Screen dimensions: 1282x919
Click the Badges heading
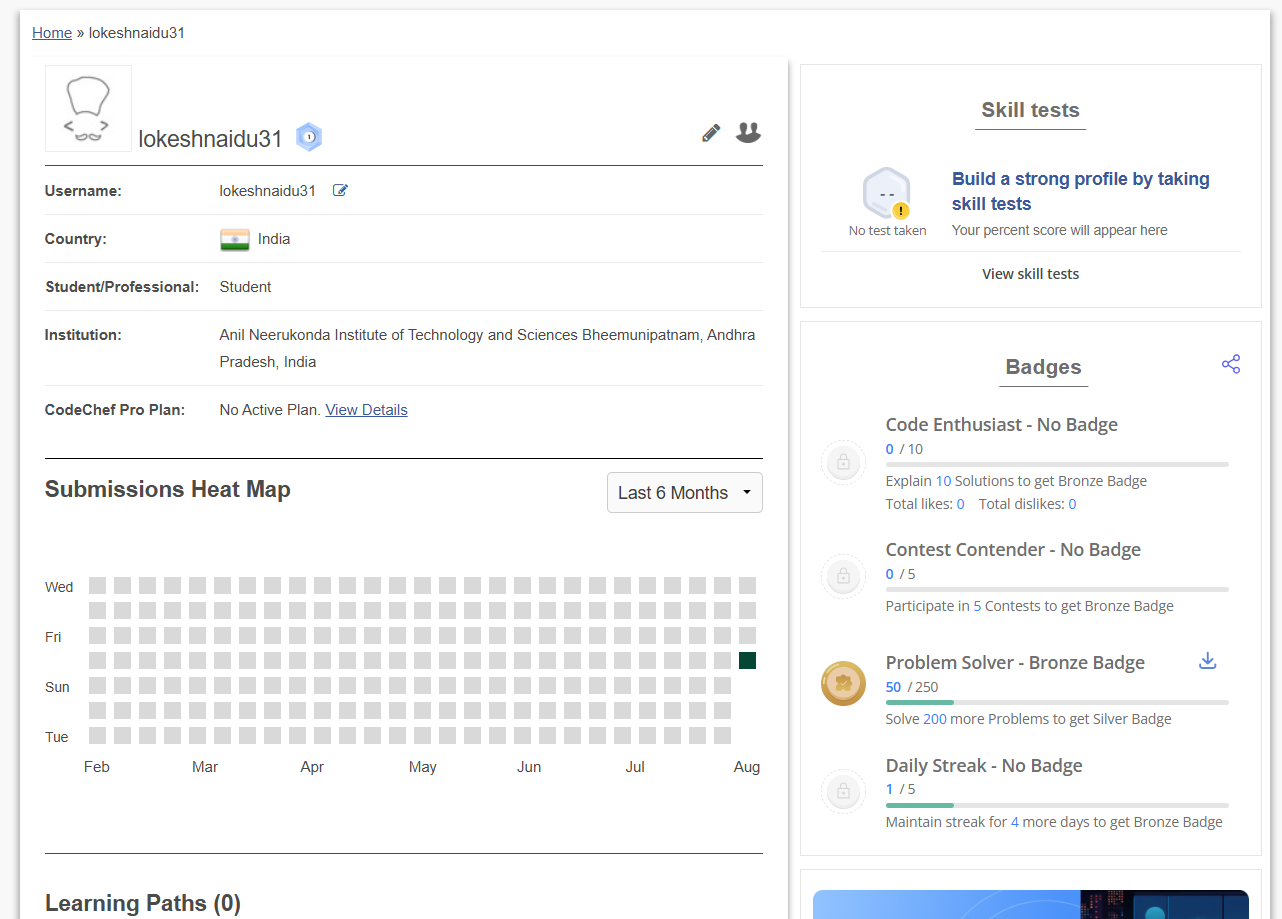coord(1044,367)
